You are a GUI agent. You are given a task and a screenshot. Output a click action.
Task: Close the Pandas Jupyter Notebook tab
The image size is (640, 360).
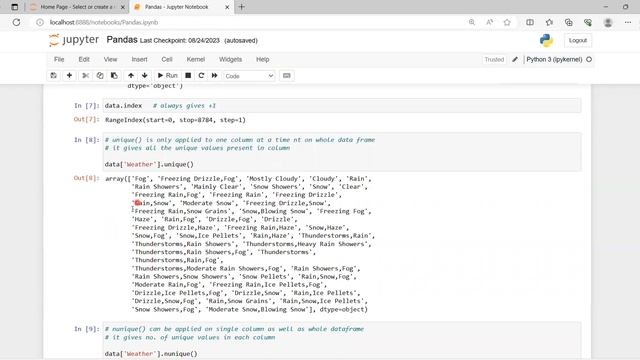pyautogui.click(x=227, y=7)
